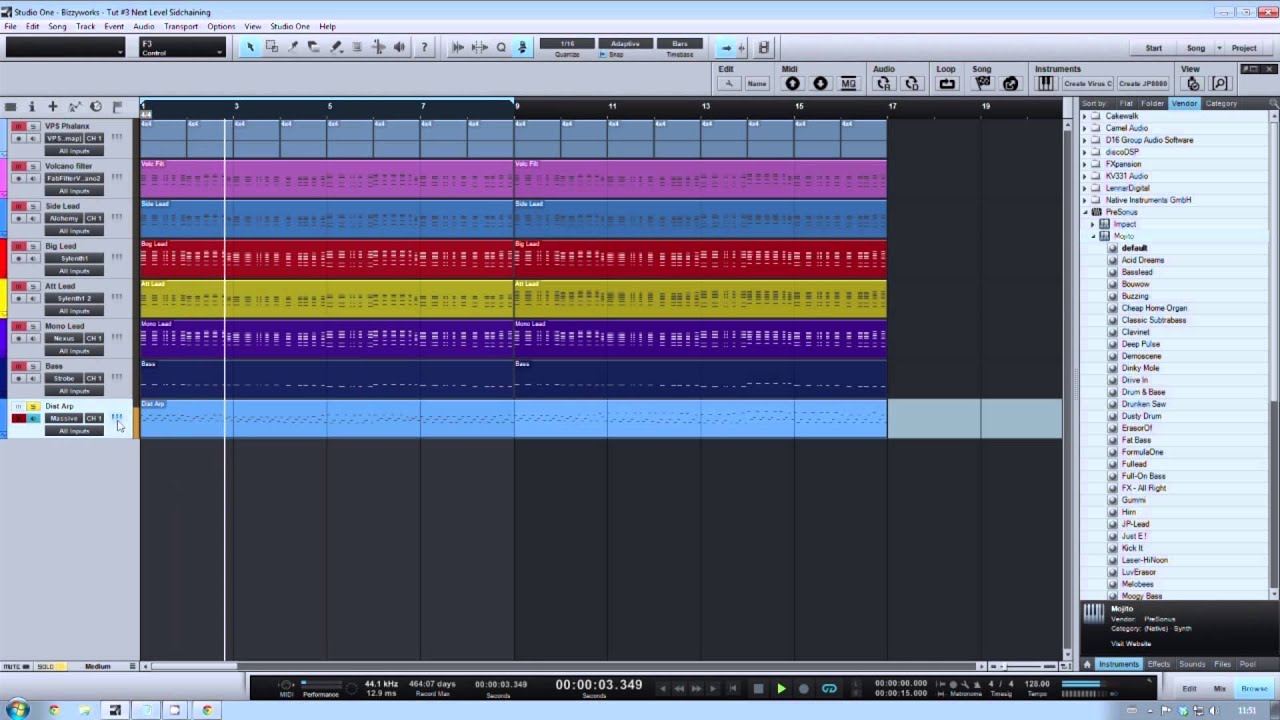Screen dimensions: 1280x720
Task: Mute the Volcano filter track
Action: coord(18,167)
